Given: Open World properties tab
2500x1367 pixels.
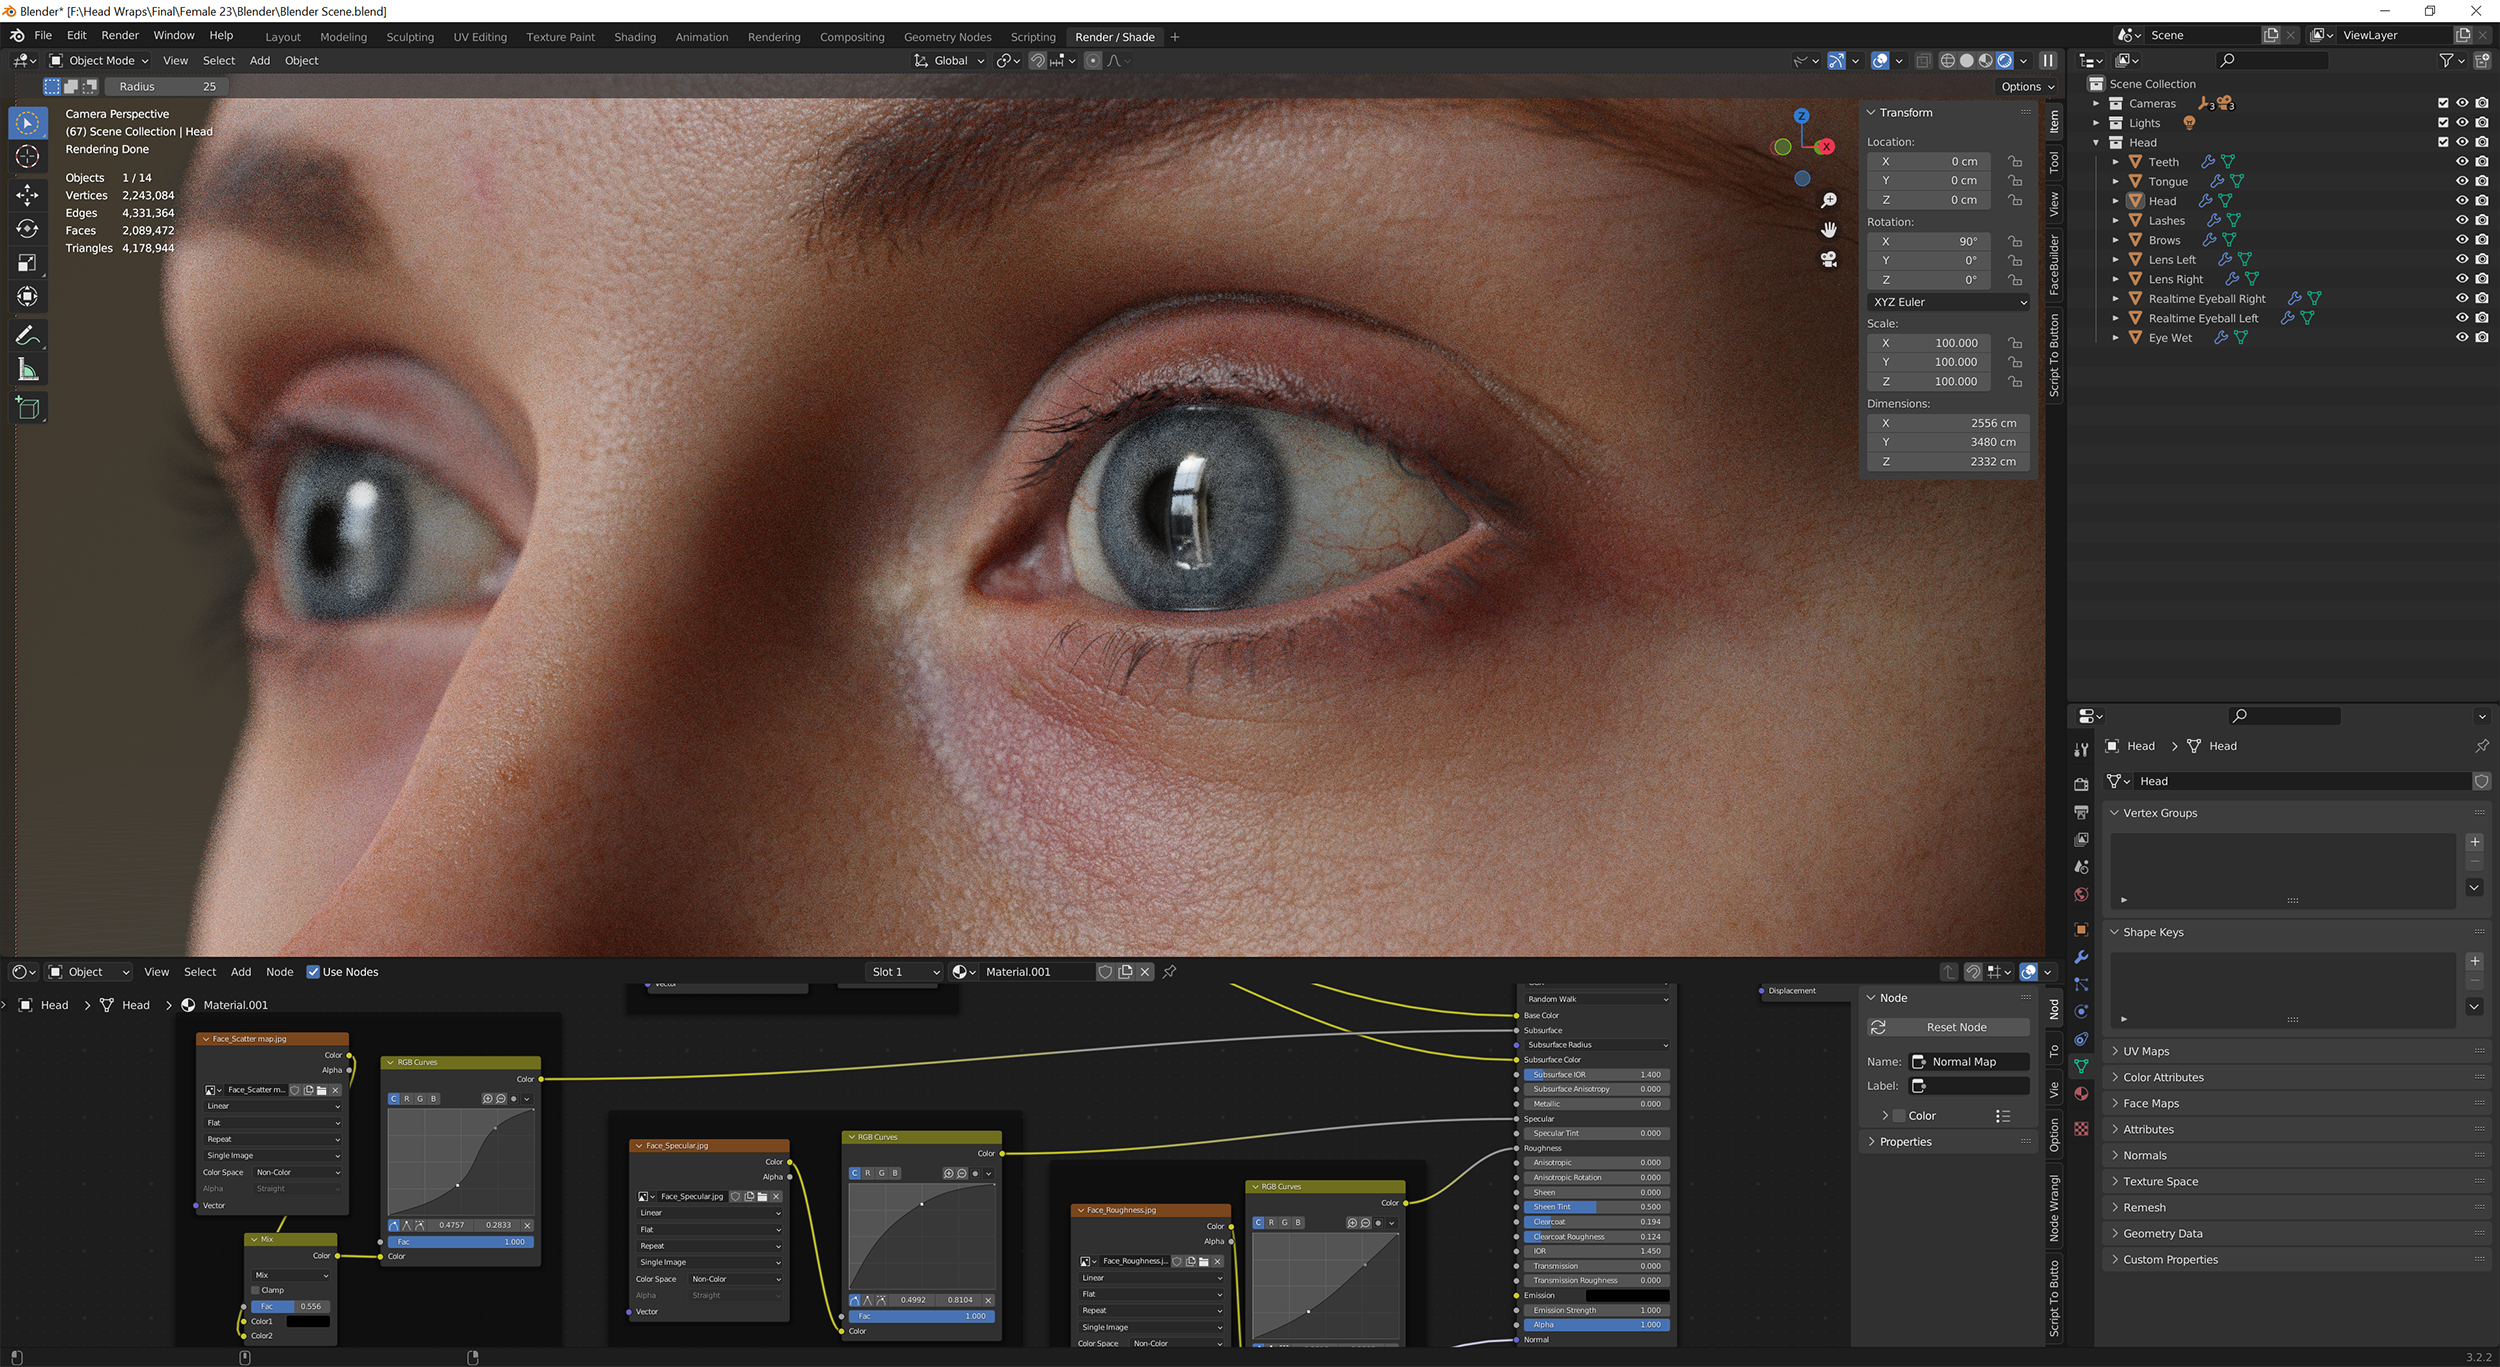Looking at the screenshot, I should 2081,895.
